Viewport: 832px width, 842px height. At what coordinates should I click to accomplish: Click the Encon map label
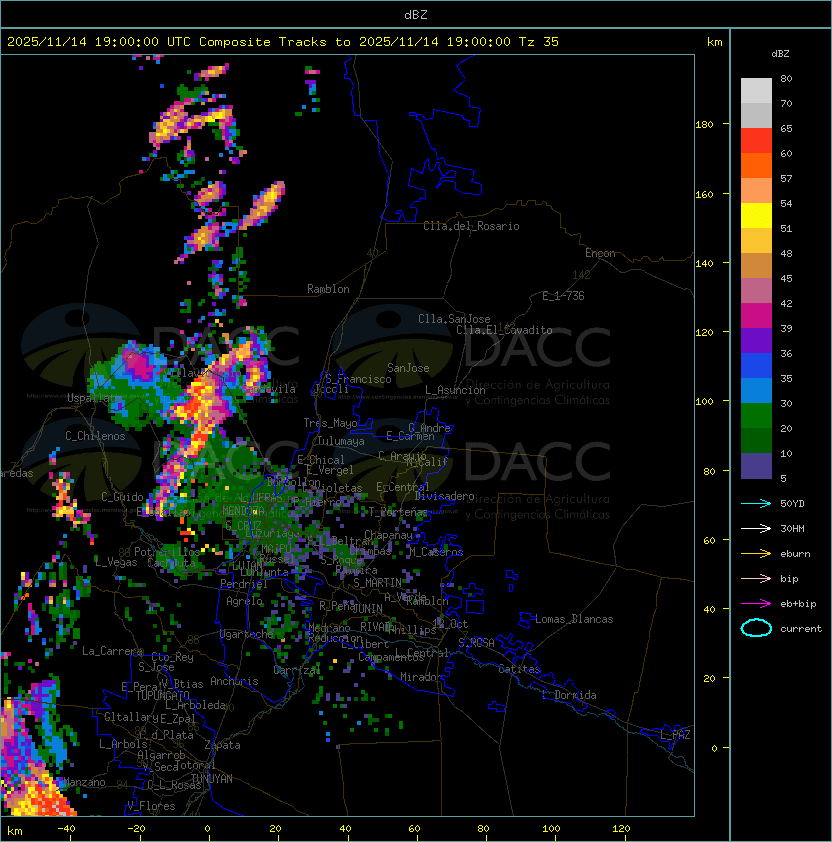tap(600, 253)
